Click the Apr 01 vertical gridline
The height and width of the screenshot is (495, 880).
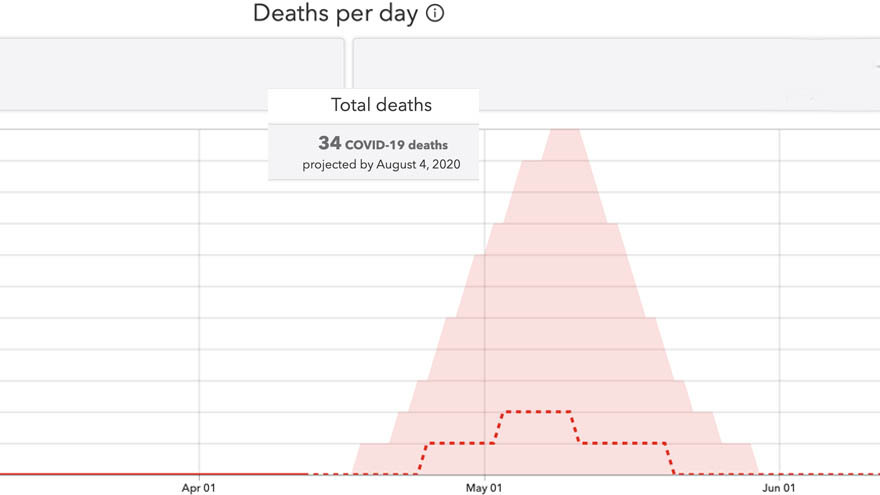click(199, 300)
